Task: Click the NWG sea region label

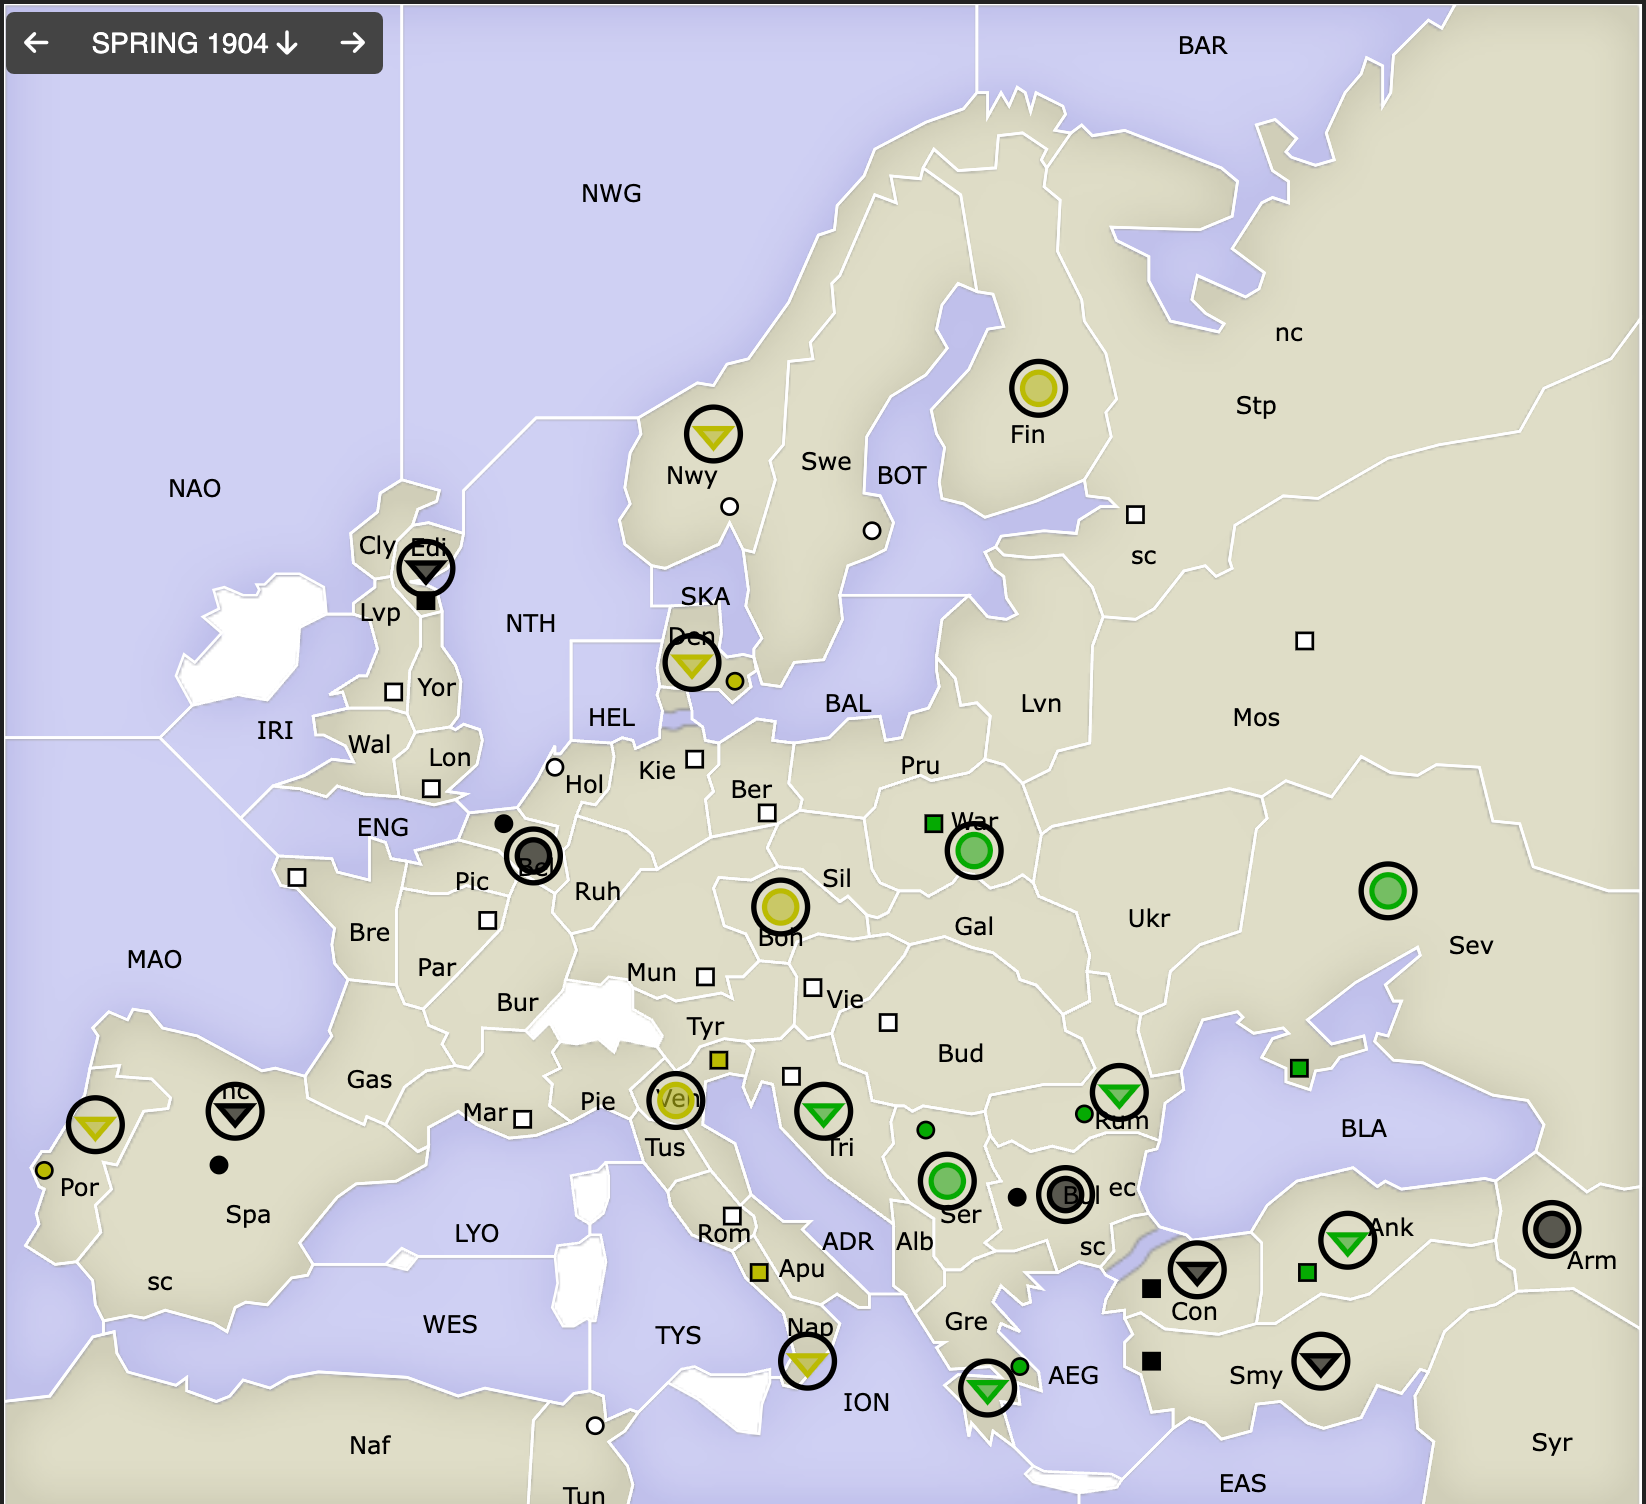Action: (x=611, y=193)
